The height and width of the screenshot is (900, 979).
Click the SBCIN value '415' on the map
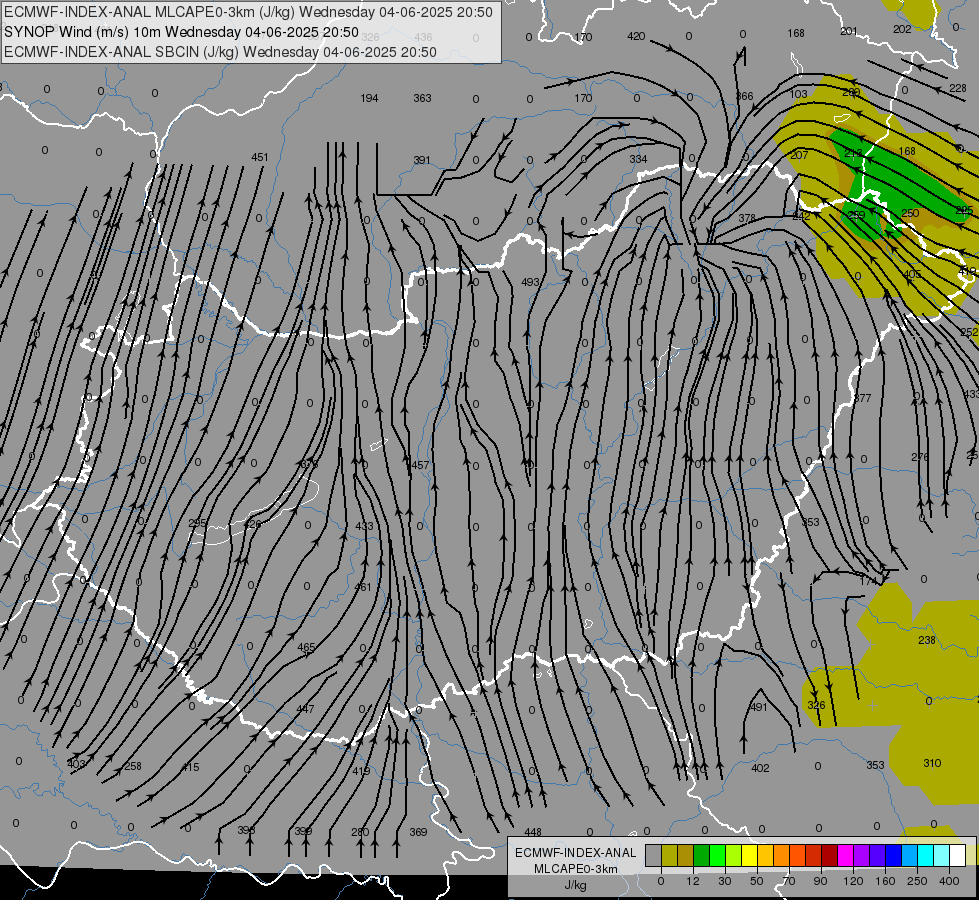(x=190, y=768)
